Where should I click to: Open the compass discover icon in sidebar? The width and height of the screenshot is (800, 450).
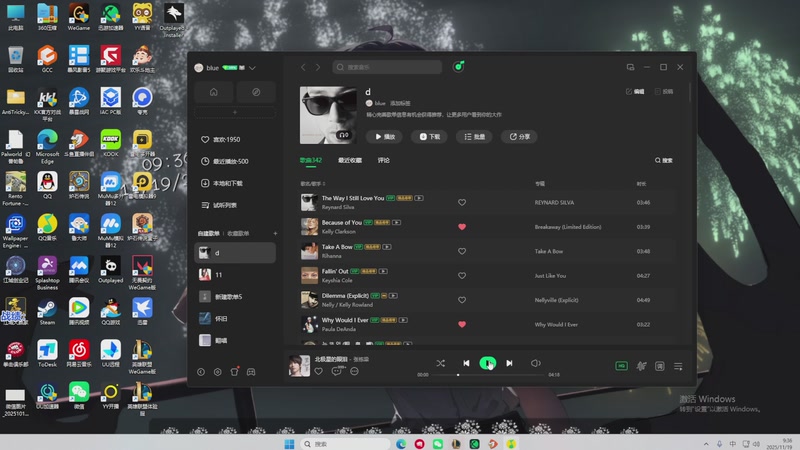(256, 92)
